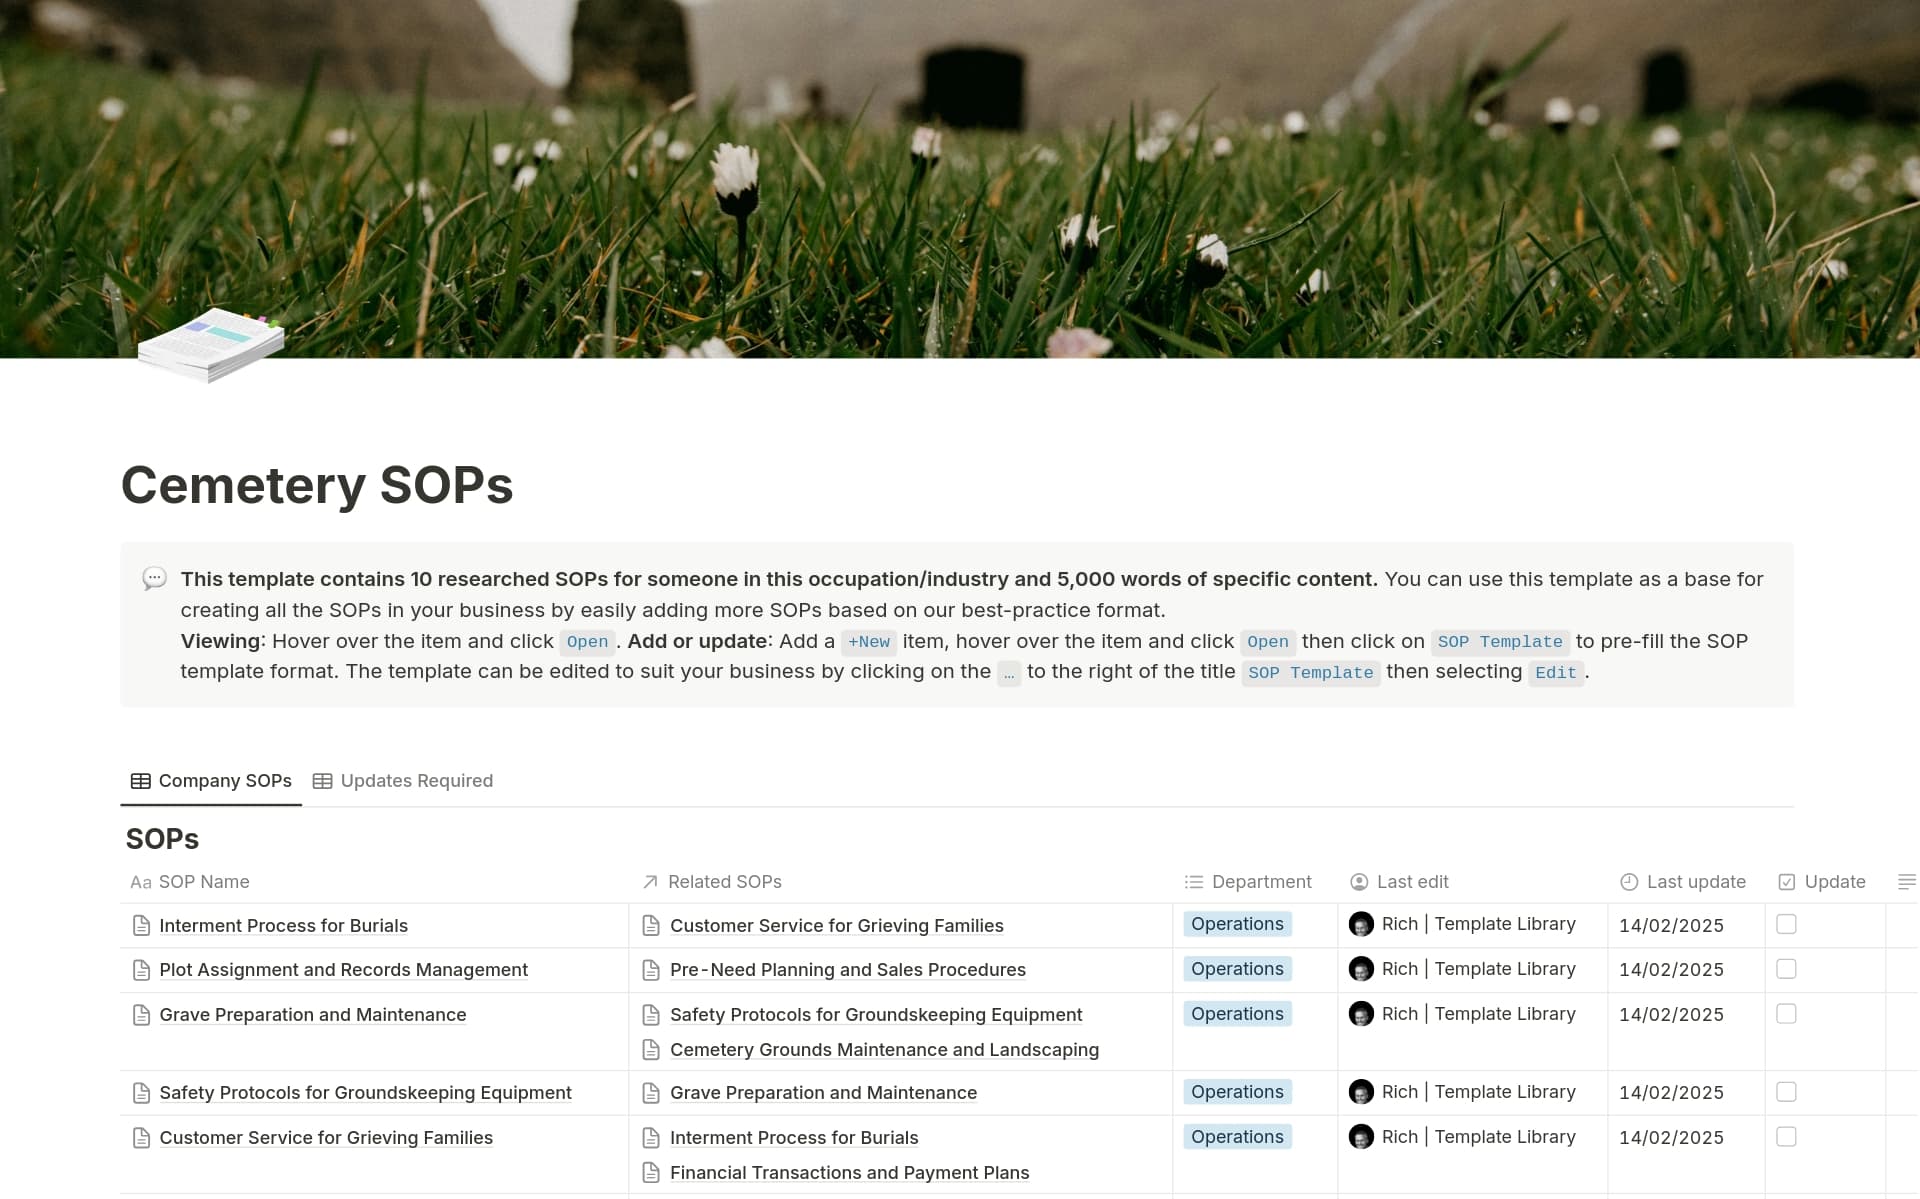Viewport: 1920px width, 1199px height.
Task: Click the arrow icon on the Related SOPs header
Action: click(648, 882)
